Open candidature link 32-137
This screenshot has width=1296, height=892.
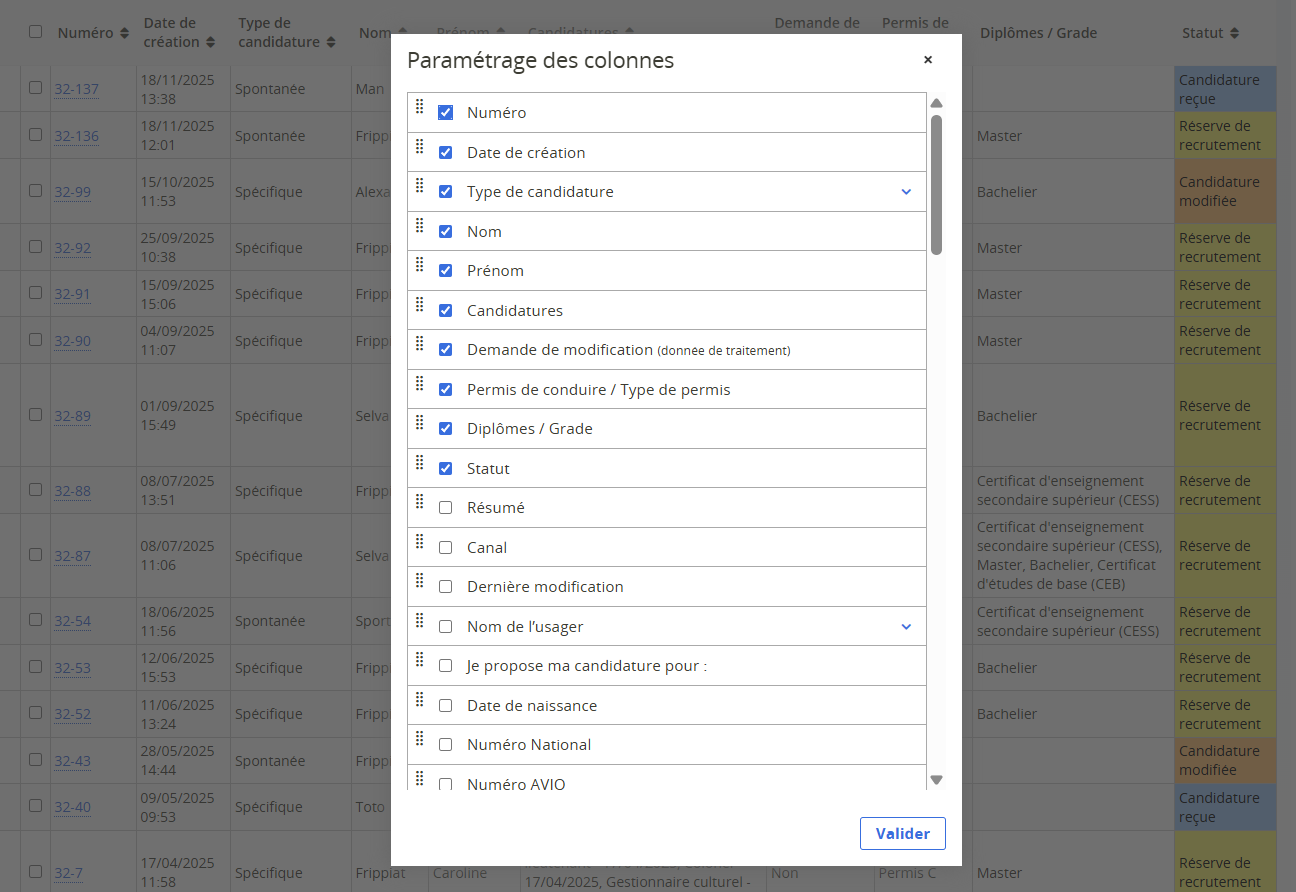click(x=76, y=89)
